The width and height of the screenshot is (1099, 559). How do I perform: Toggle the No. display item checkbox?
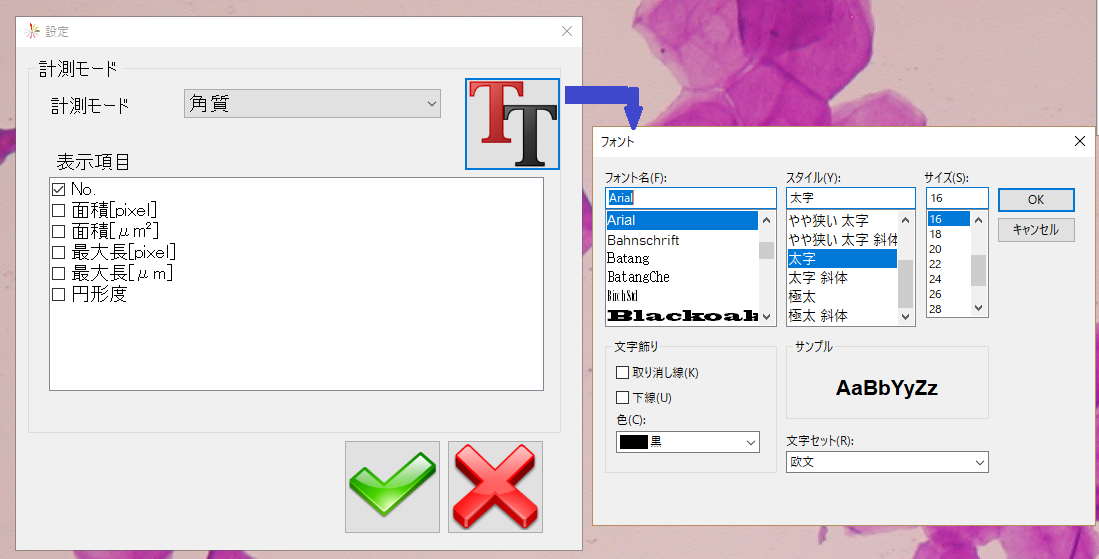coord(58,189)
